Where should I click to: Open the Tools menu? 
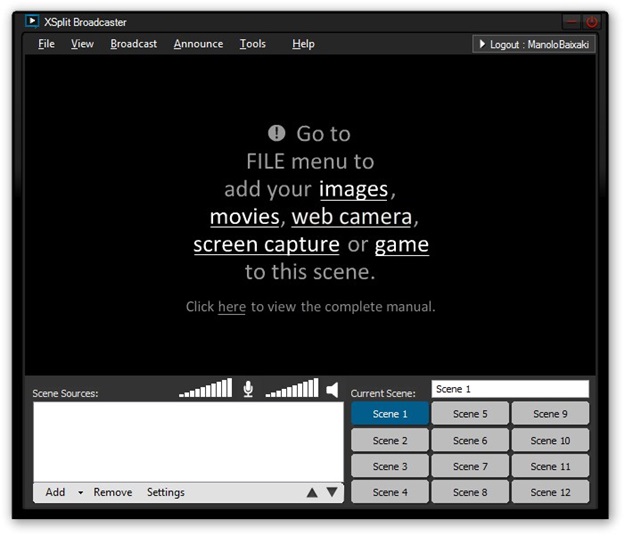coord(253,44)
